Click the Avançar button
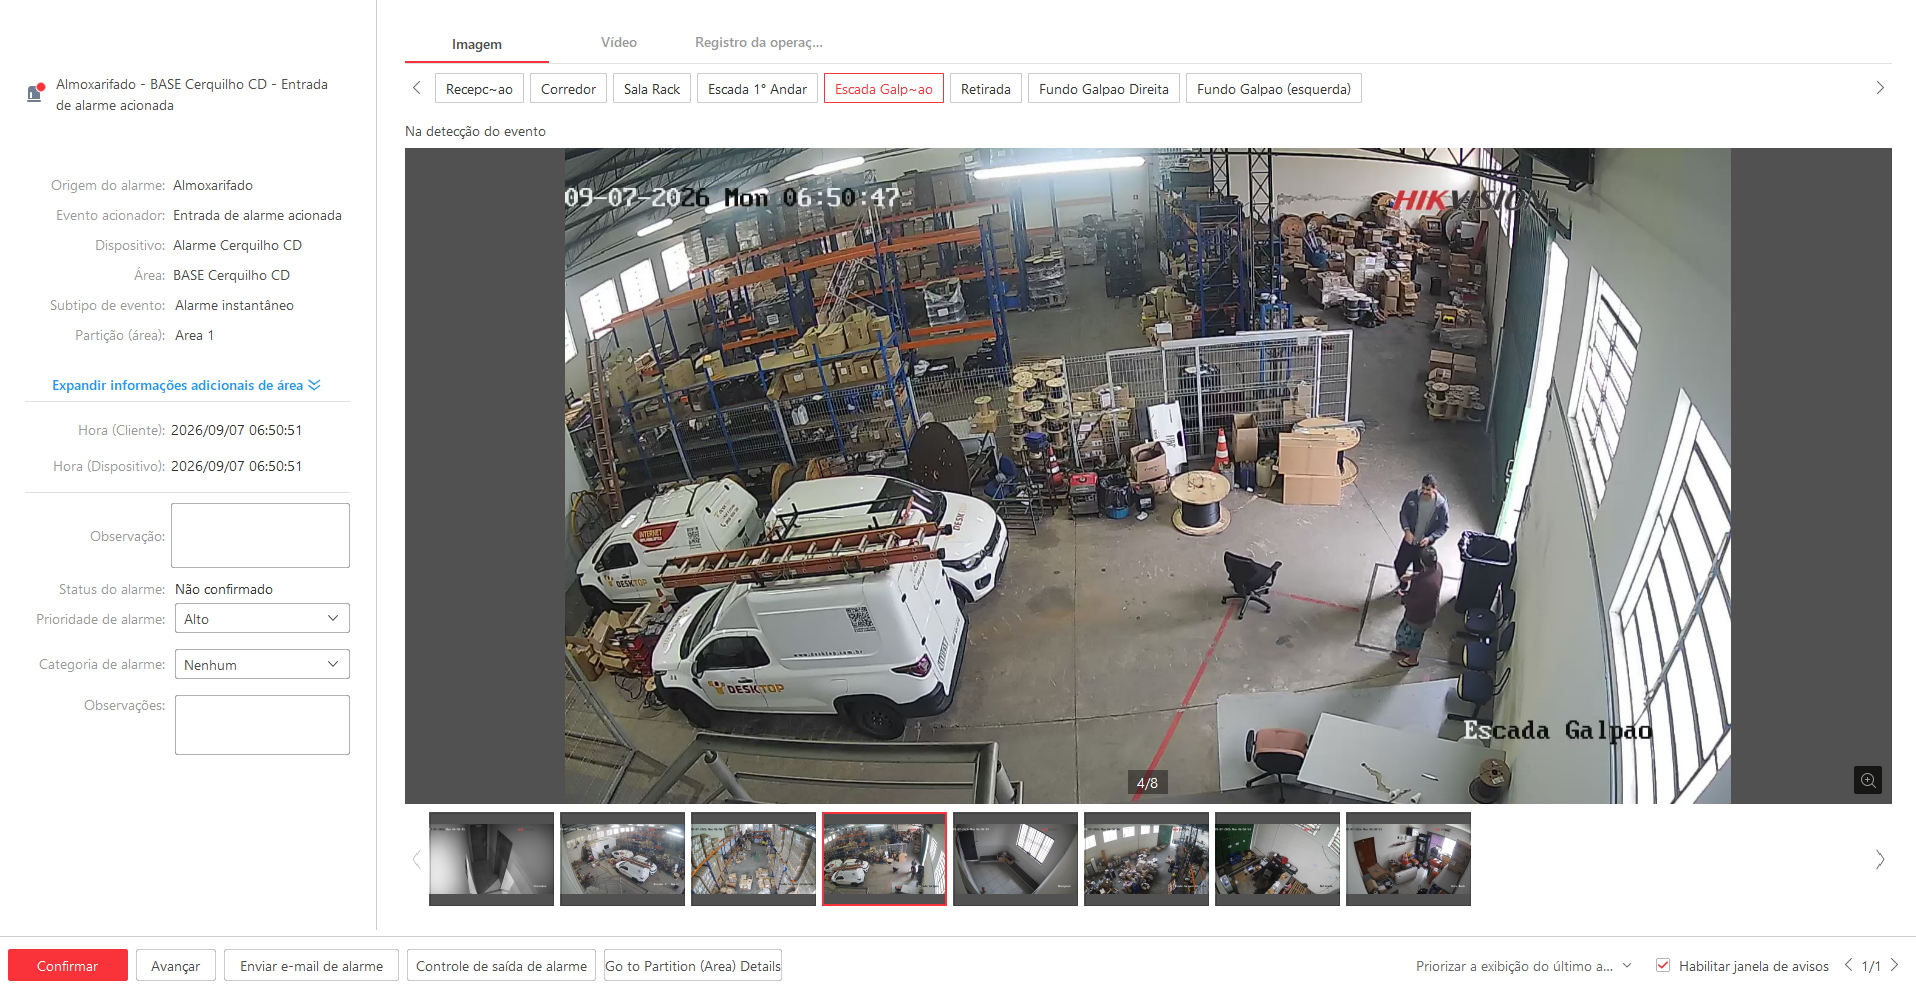Image resolution: width=1916 pixels, height=991 pixels. coord(176,965)
